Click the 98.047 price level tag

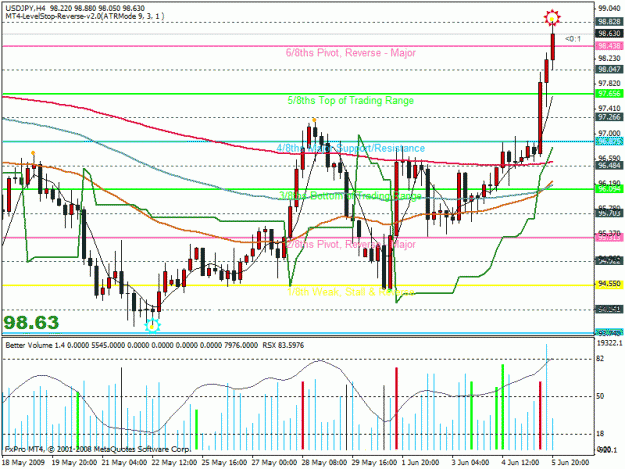coord(609,69)
